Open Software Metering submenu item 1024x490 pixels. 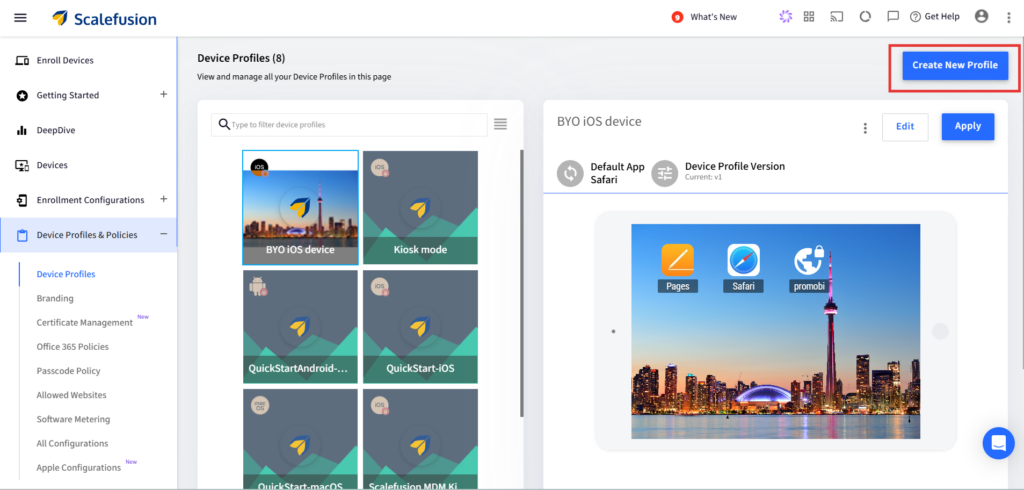(x=73, y=419)
